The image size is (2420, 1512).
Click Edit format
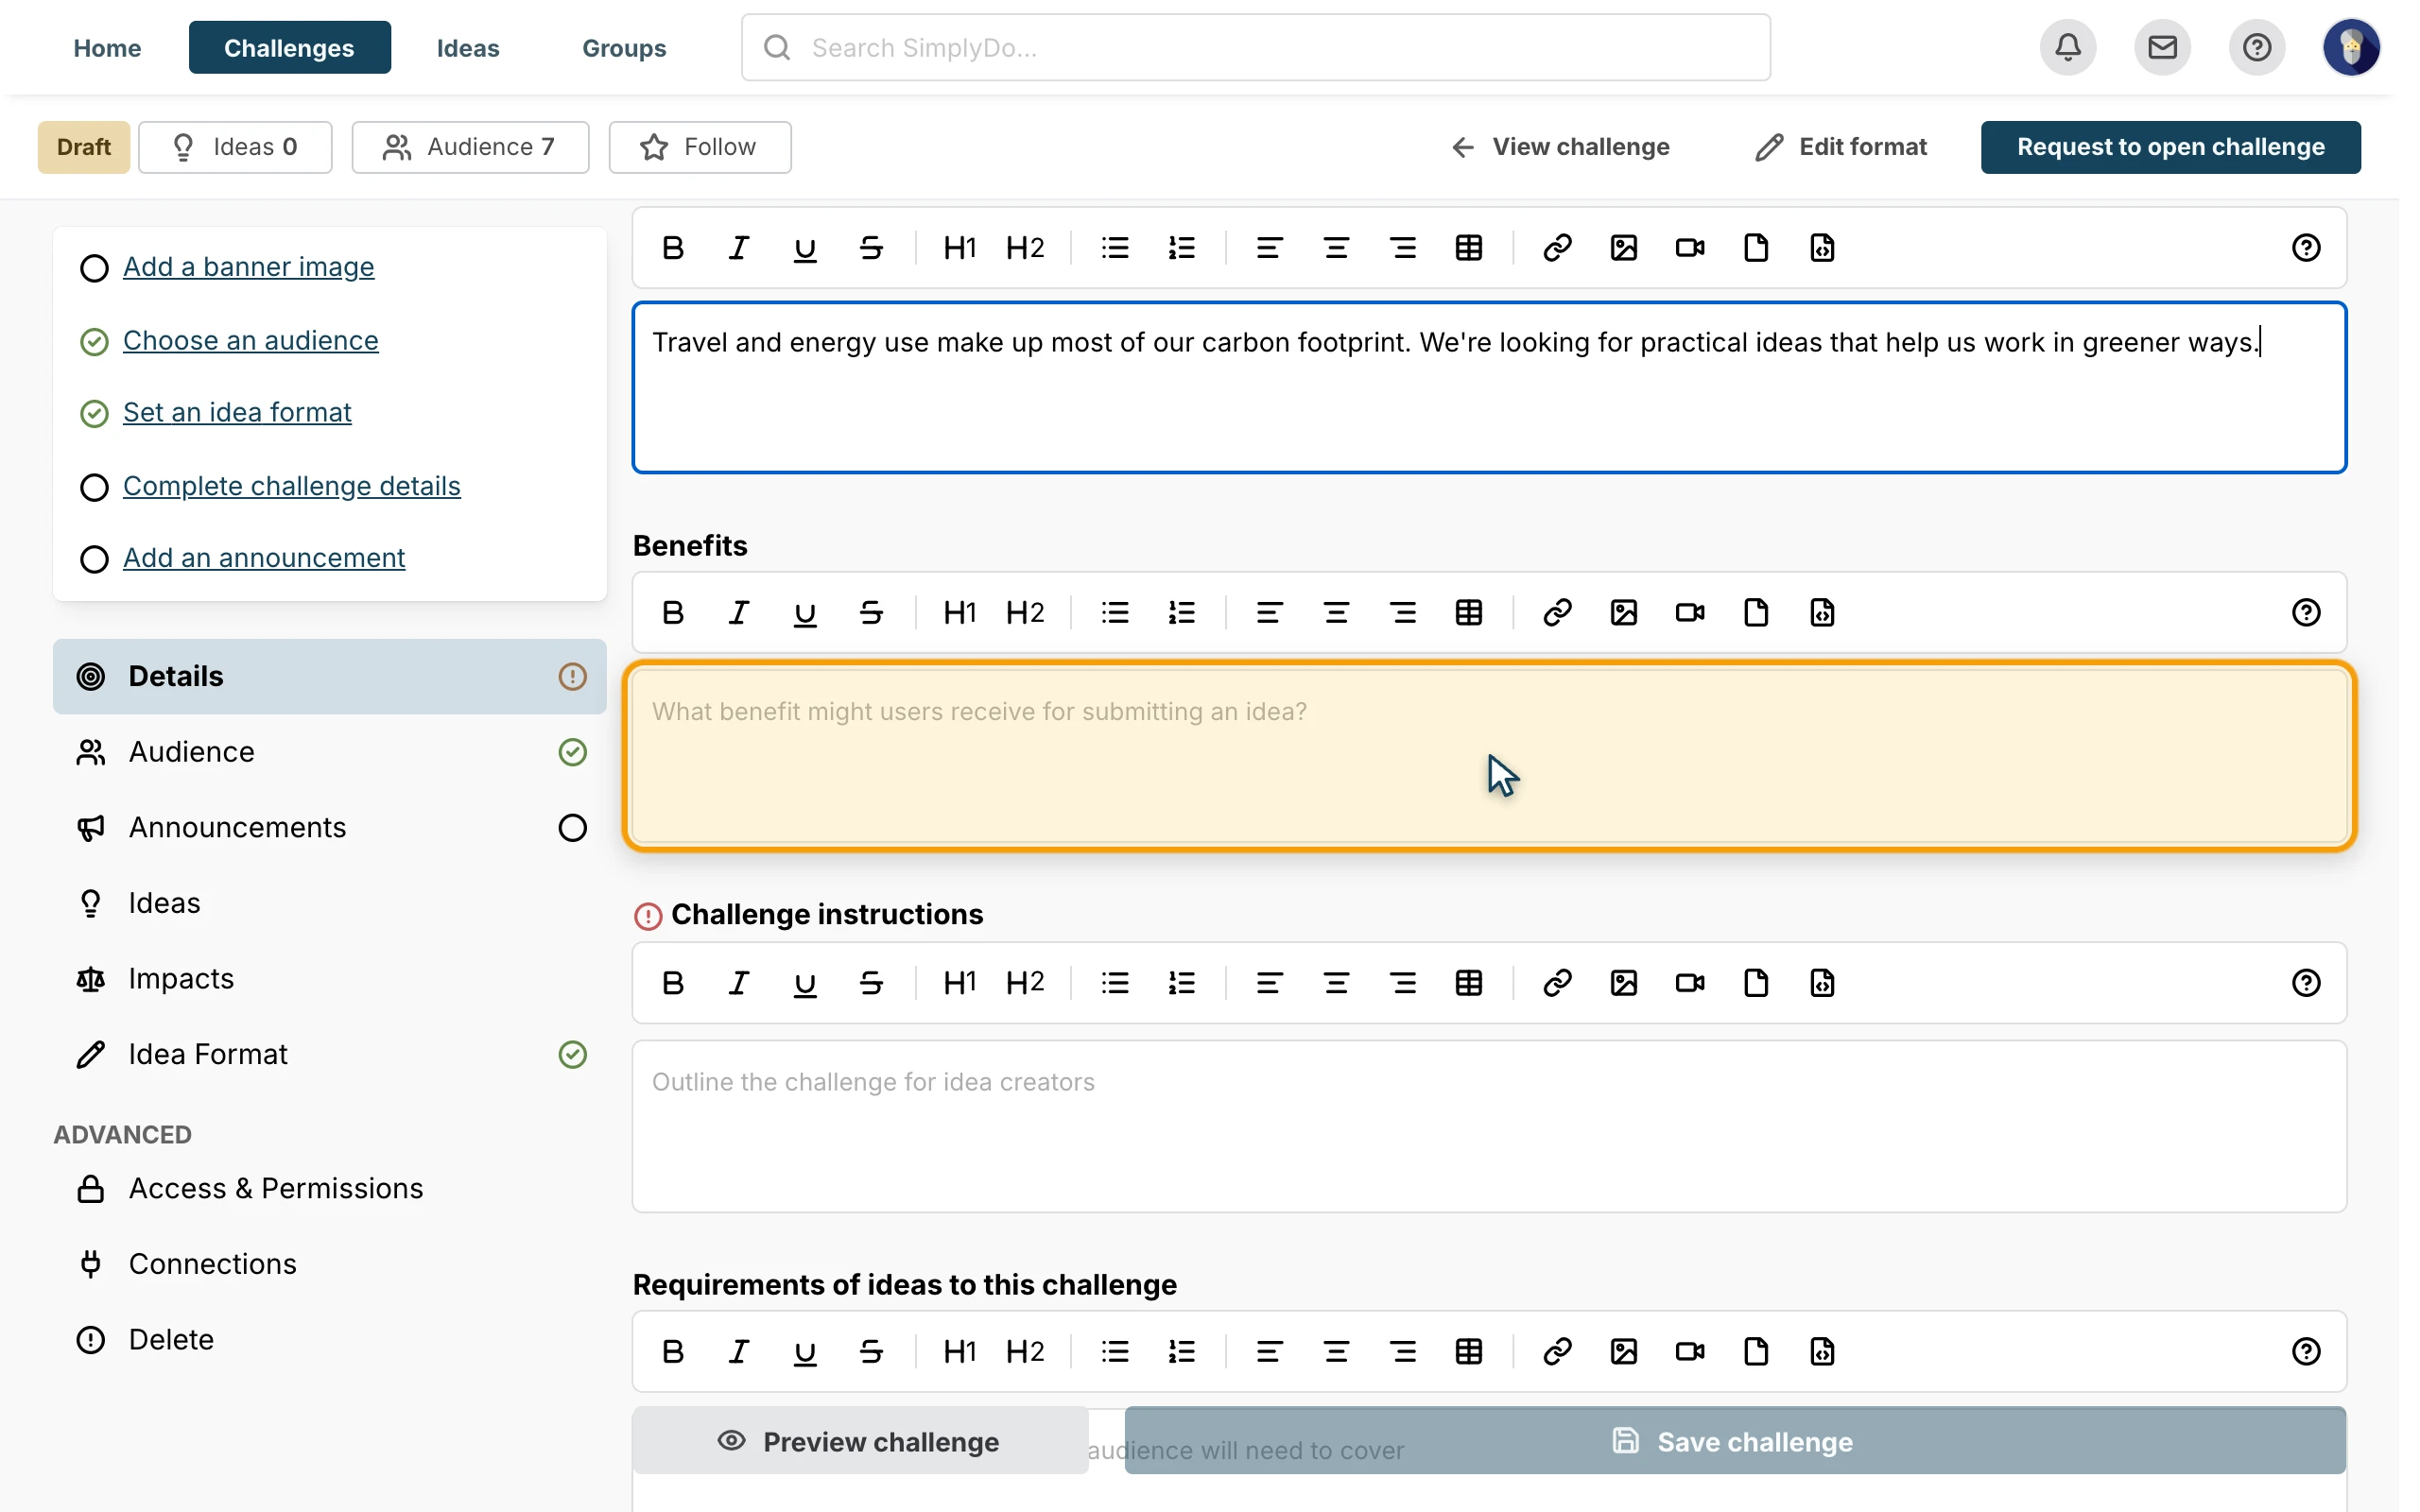(x=1841, y=147)
